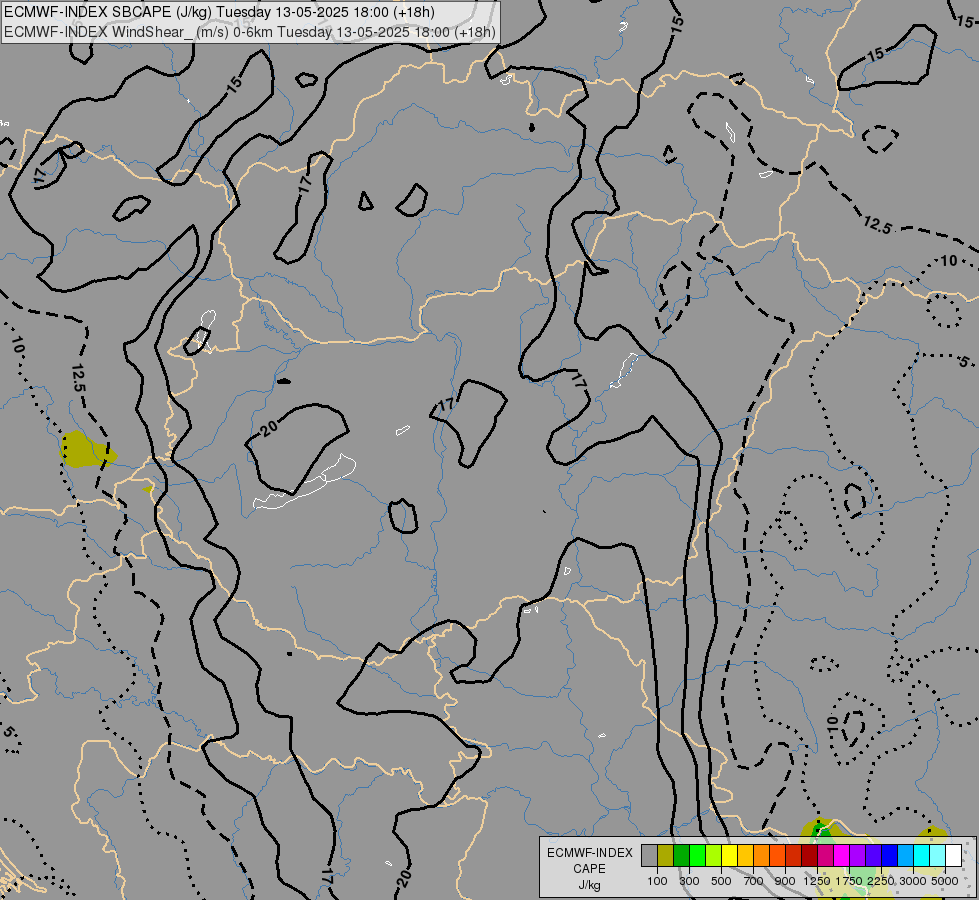Click the 2250 value on legend scale

(881, 881)
